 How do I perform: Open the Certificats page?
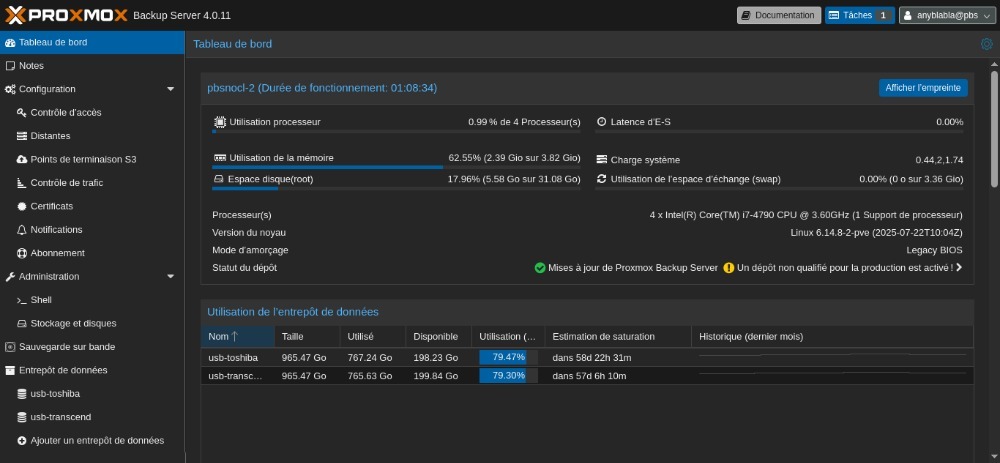(x=51, y=206)
